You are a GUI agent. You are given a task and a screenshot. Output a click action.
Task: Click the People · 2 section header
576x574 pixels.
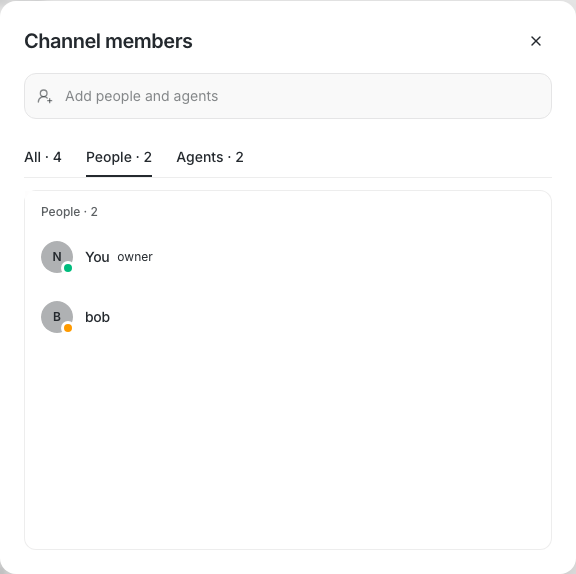point(69,212)
